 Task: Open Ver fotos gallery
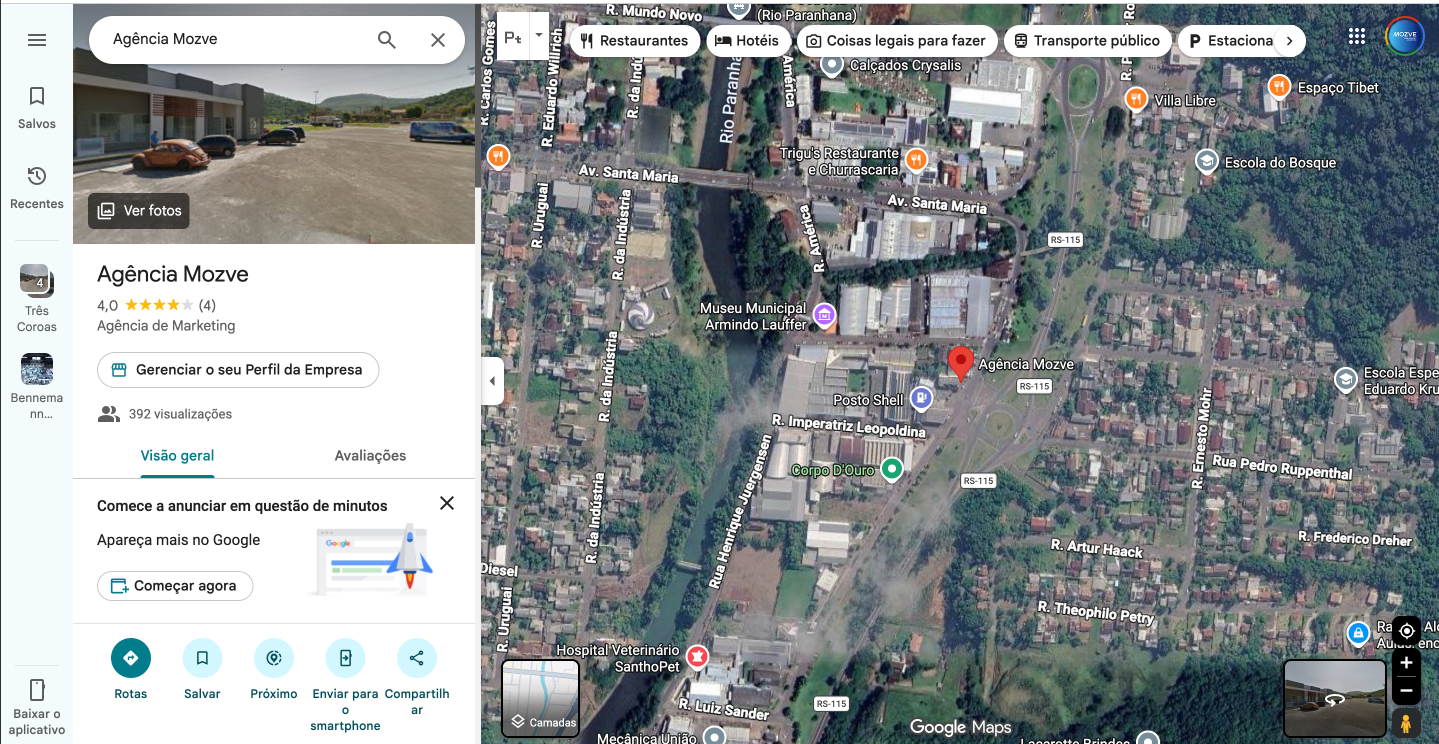coord(139,211)
